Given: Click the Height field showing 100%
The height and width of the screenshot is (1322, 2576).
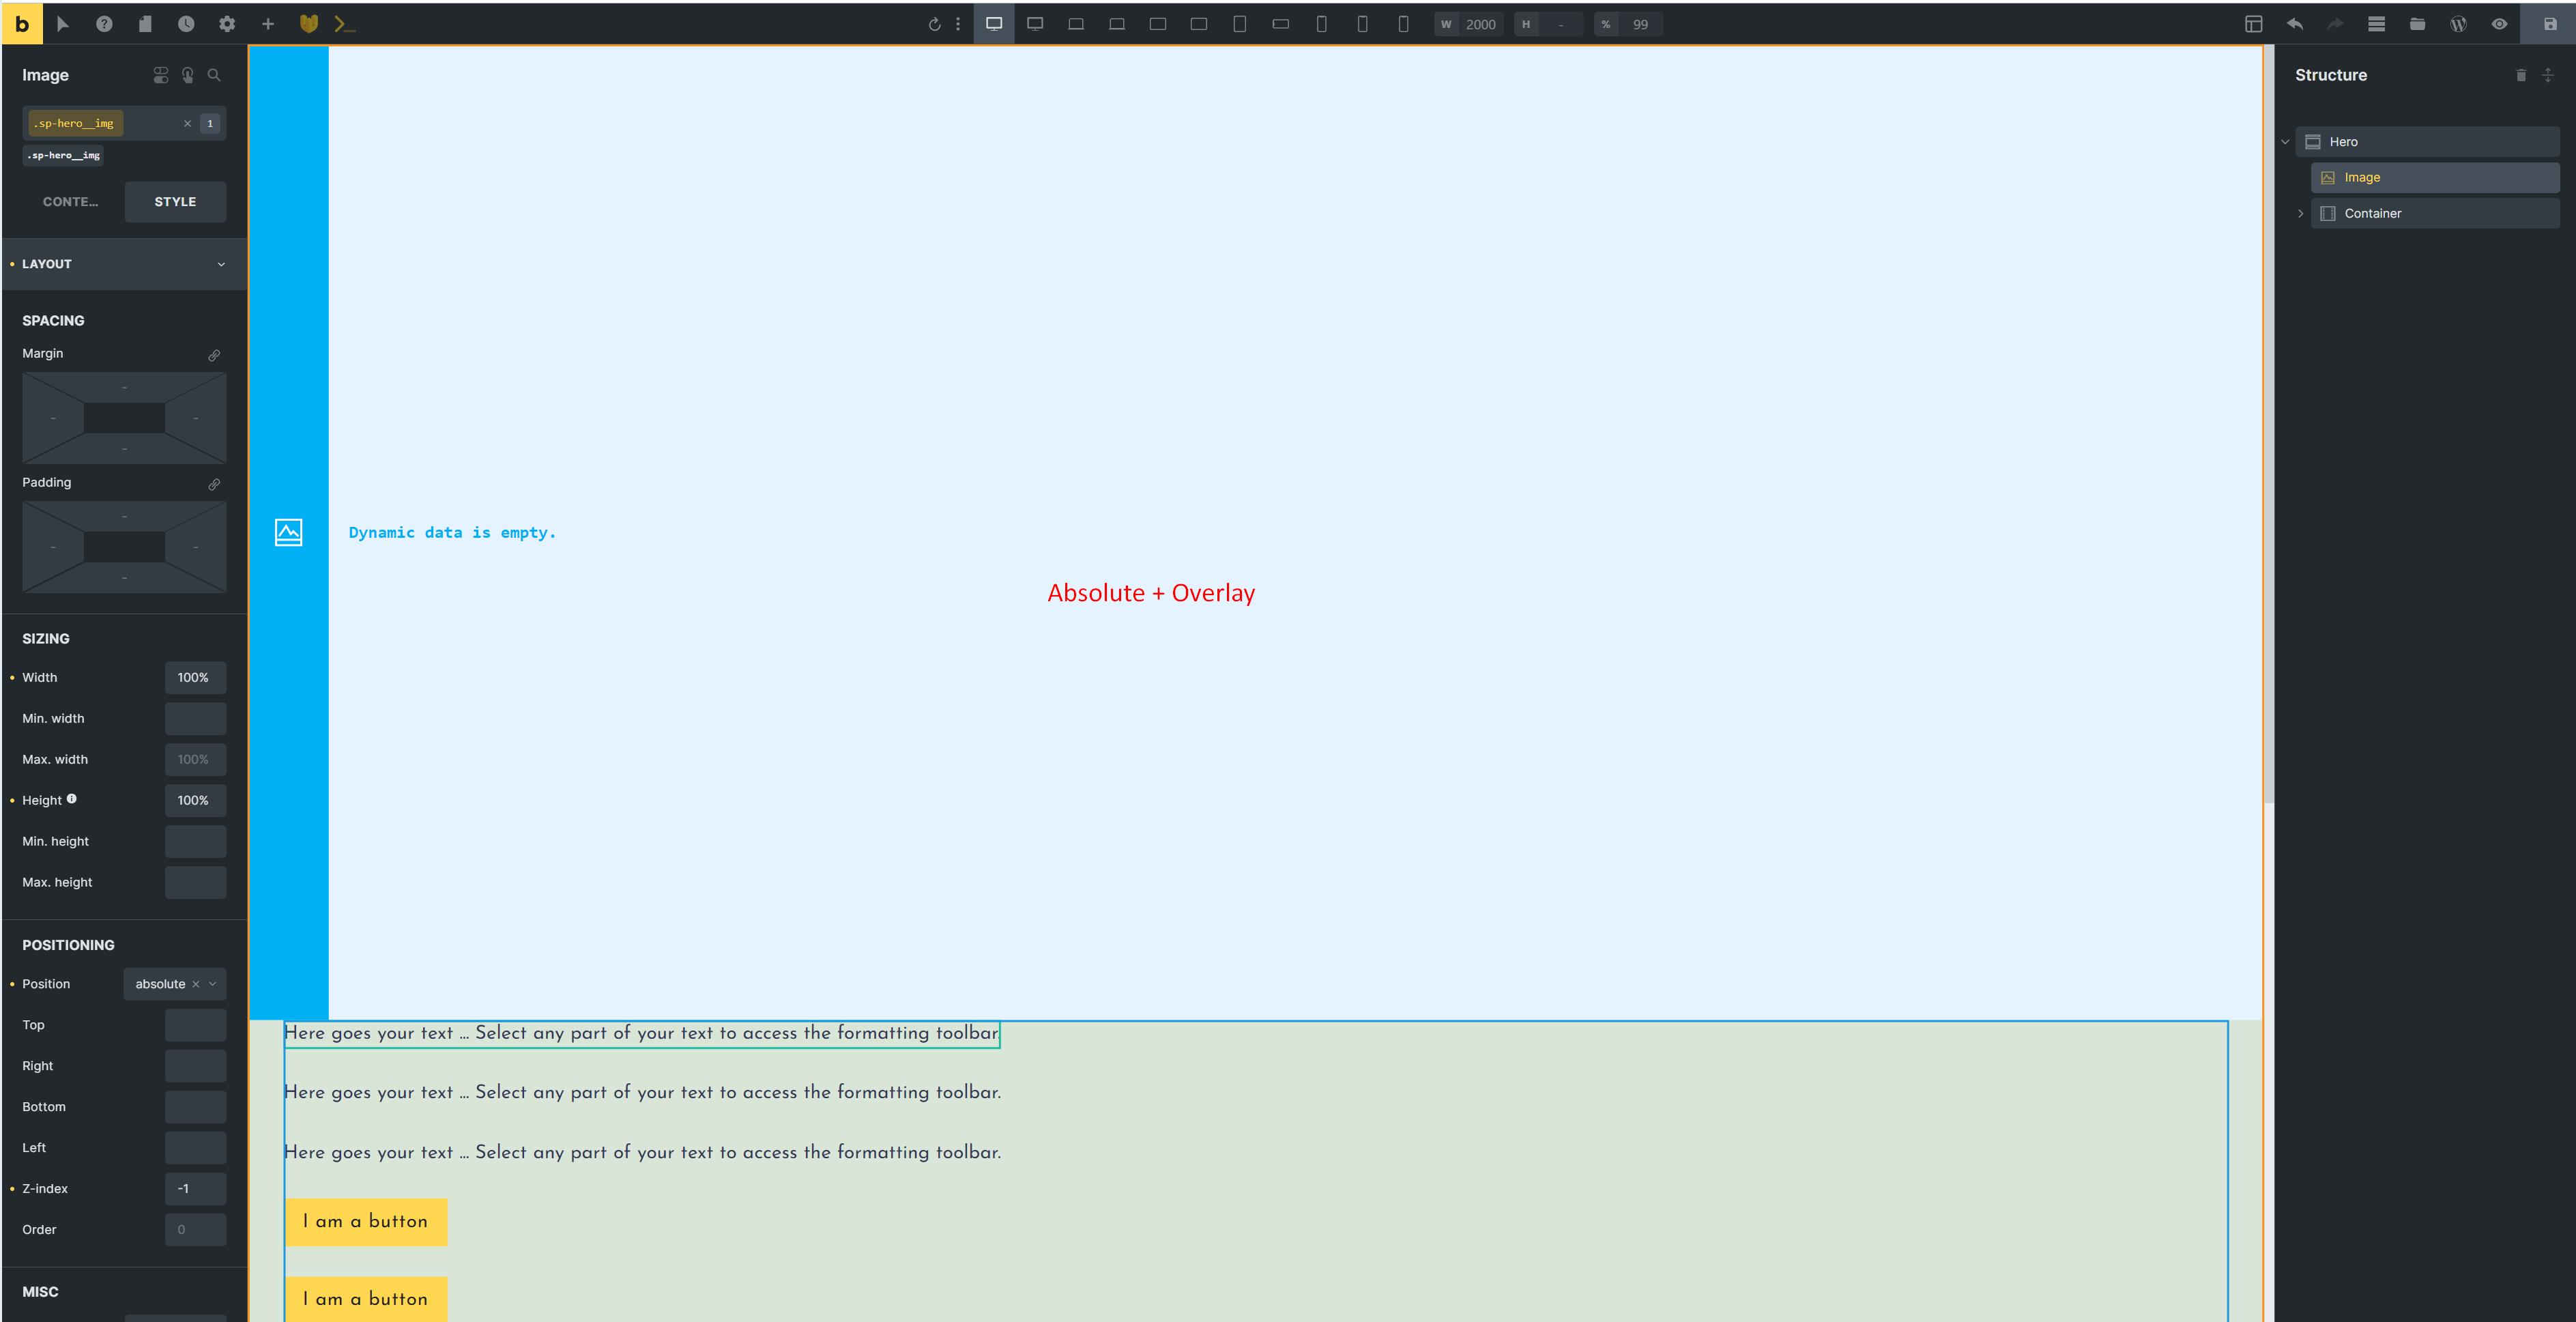Looking at the screenshot, I should coord(195,801).
